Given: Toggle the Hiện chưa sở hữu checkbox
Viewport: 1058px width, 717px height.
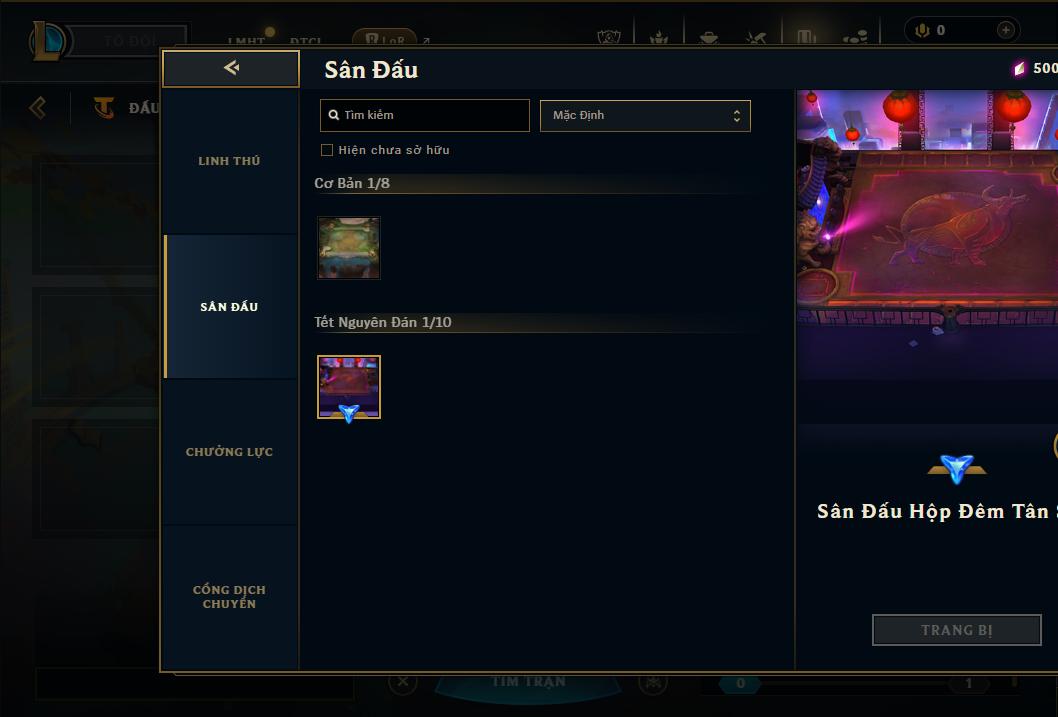Looking at the screenshot, I should point(327,150).
